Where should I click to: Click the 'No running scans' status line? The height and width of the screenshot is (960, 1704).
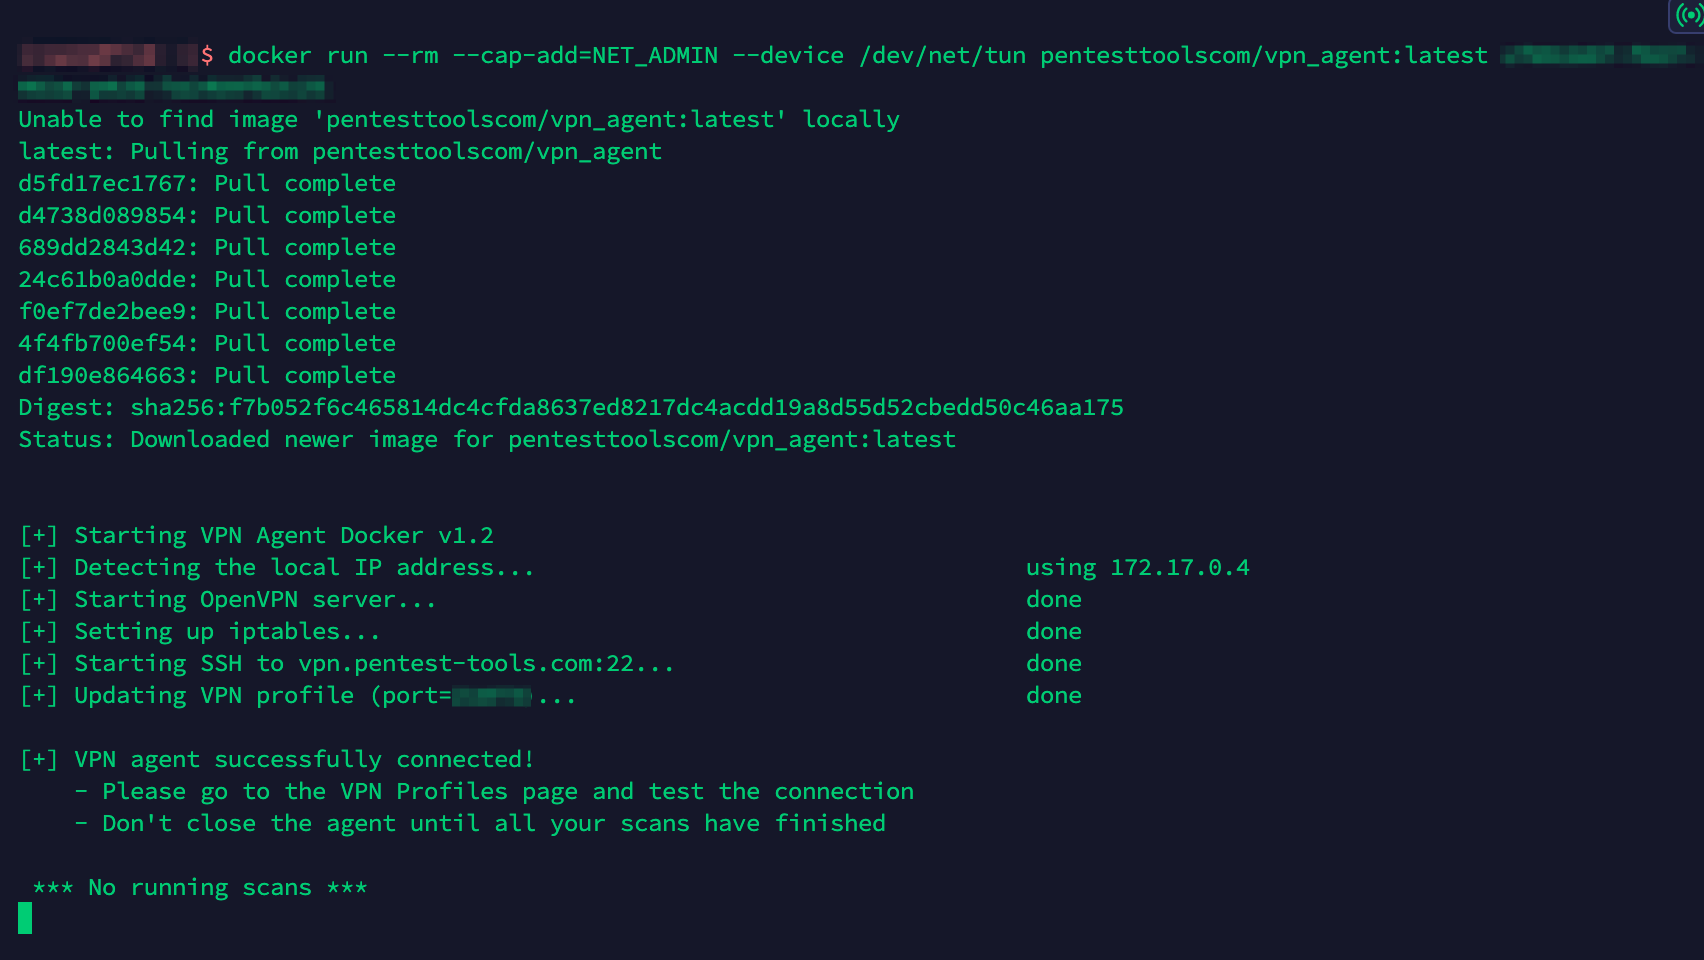tap(200, 888)
